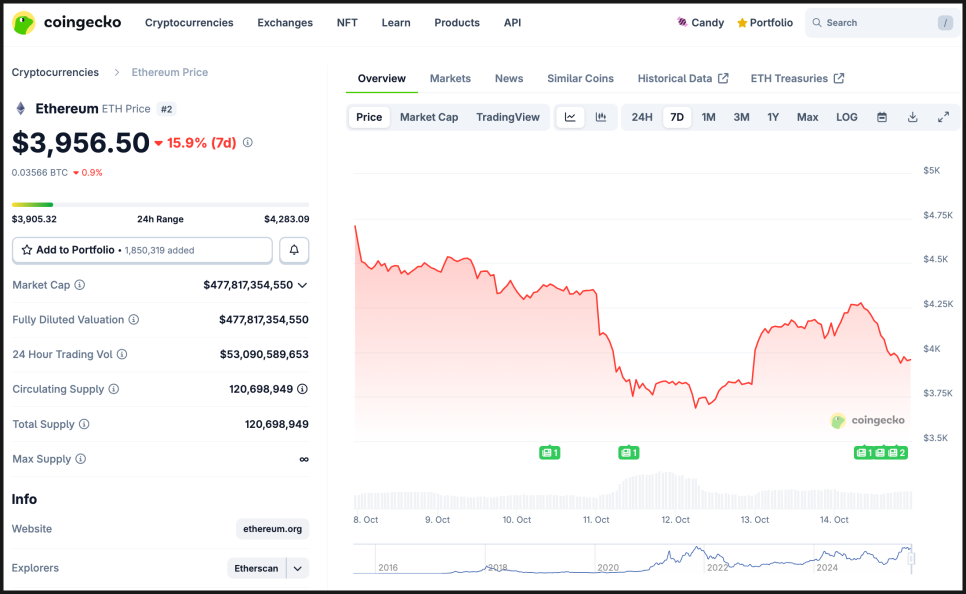Open the ethereum.org website link

[272, 529]
